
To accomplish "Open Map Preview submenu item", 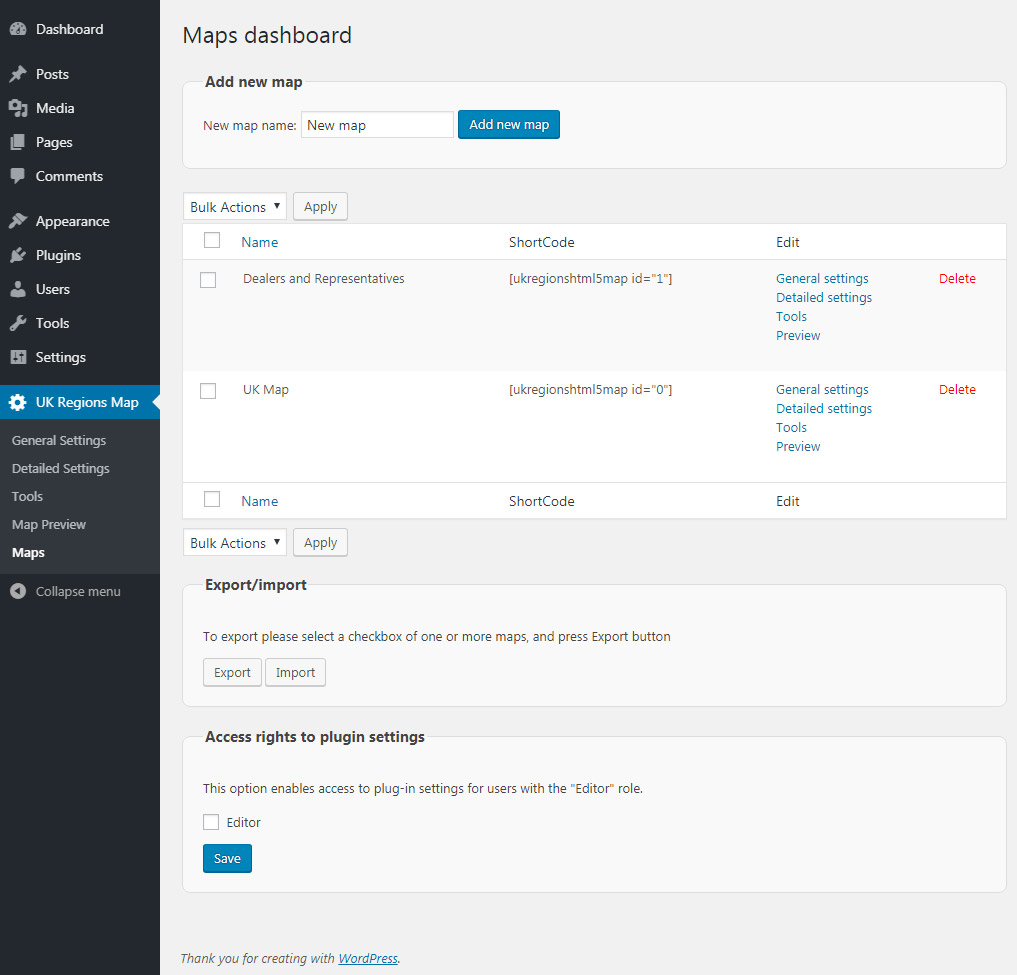I will 49,524.
